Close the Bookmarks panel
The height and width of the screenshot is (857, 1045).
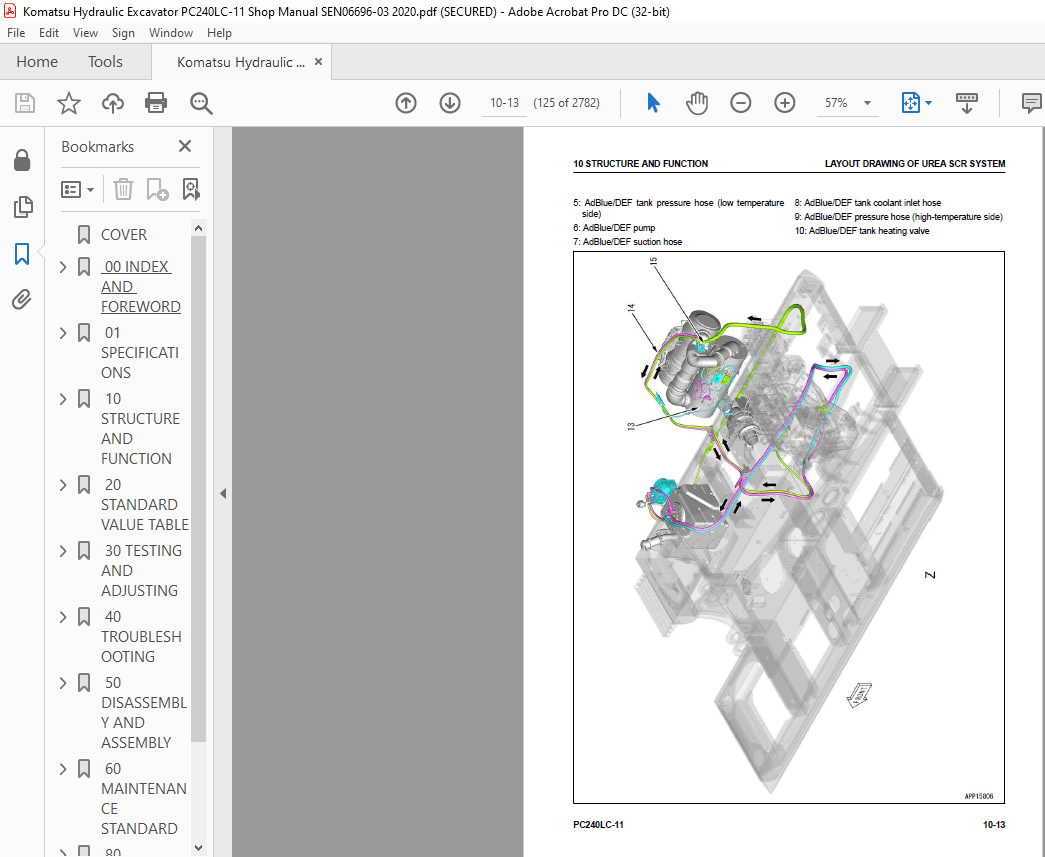click(x=185, y=146)
